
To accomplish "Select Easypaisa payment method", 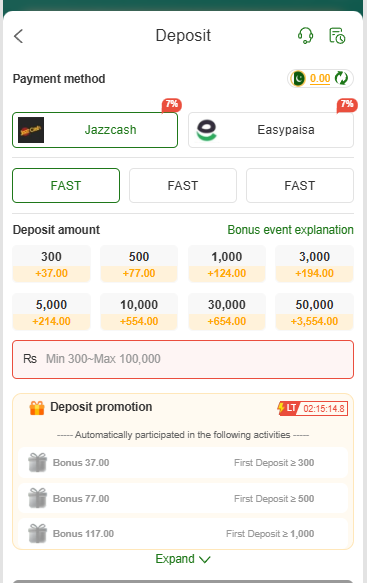I will [x=271, y=130].
